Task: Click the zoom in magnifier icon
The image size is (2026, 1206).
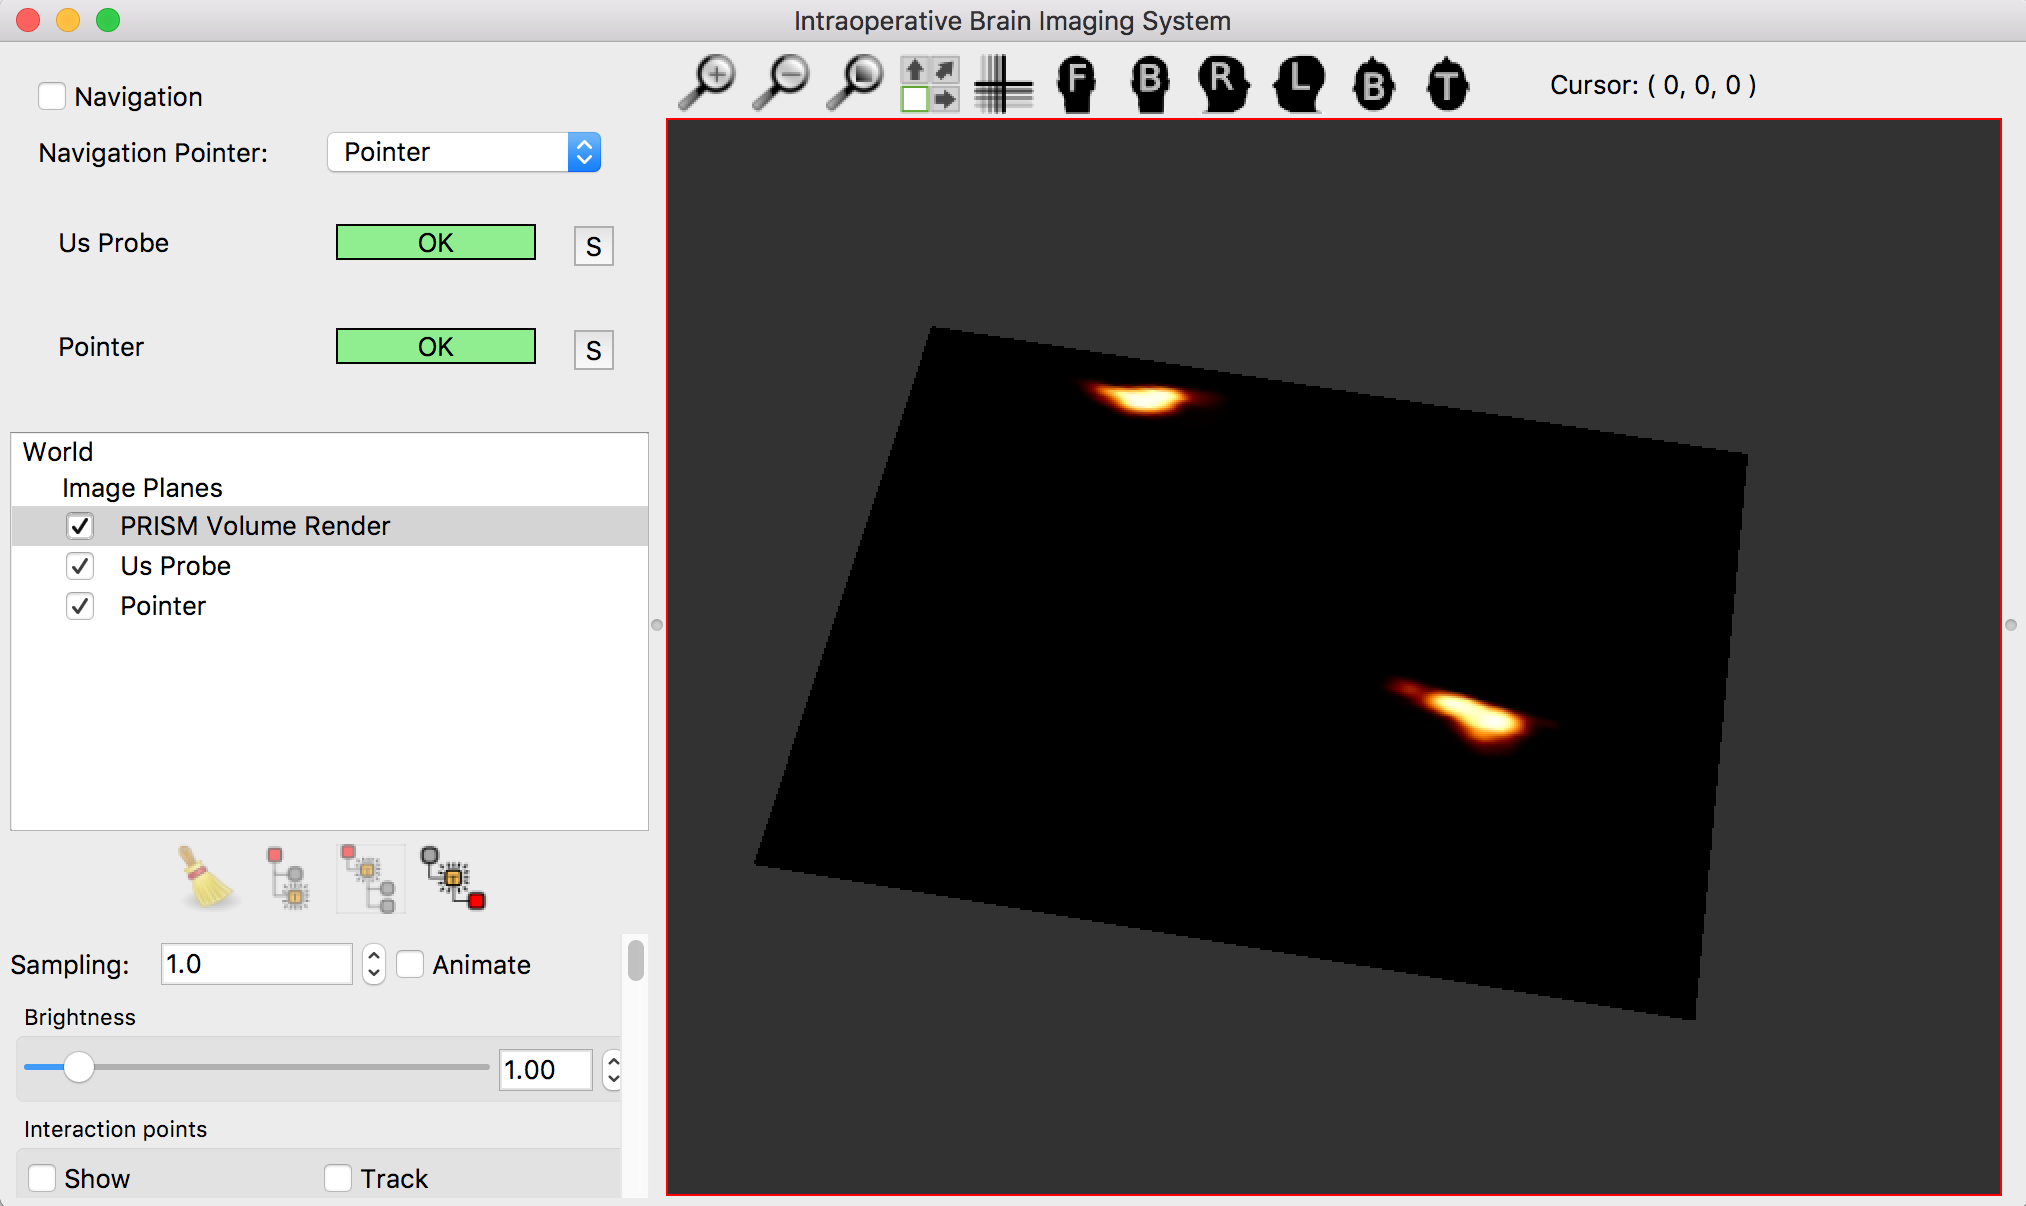Action: point(708,83)
